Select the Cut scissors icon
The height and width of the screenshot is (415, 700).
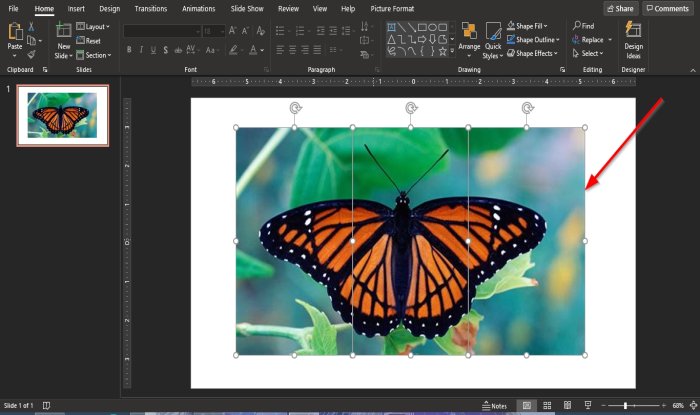(32, 27)
